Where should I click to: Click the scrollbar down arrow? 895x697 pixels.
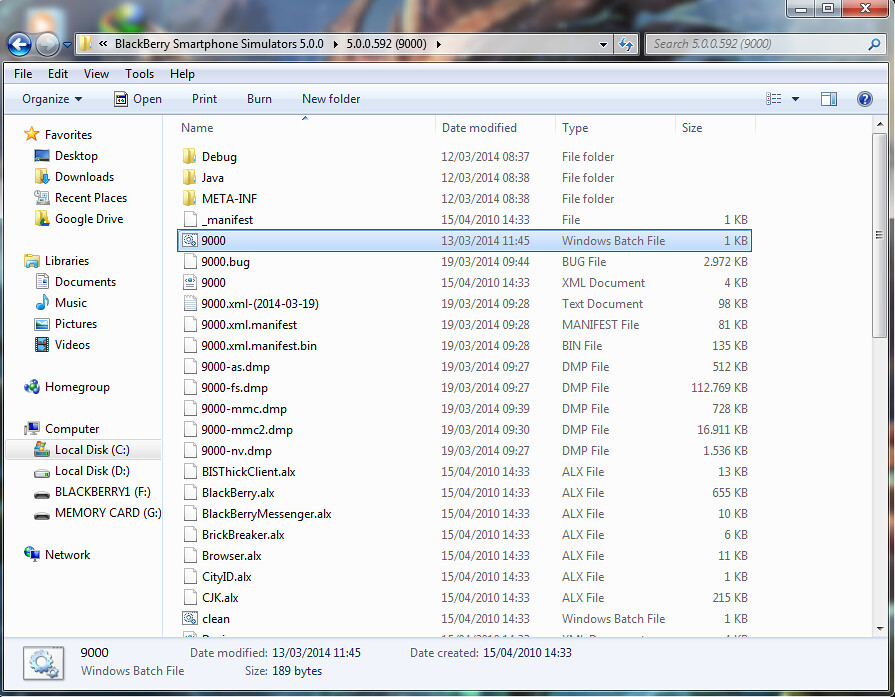(879, 628)
